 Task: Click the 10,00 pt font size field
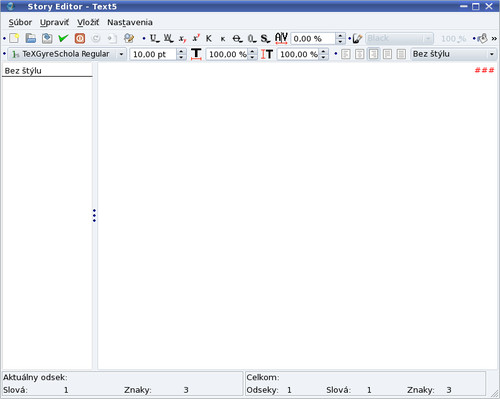[153, 54]
